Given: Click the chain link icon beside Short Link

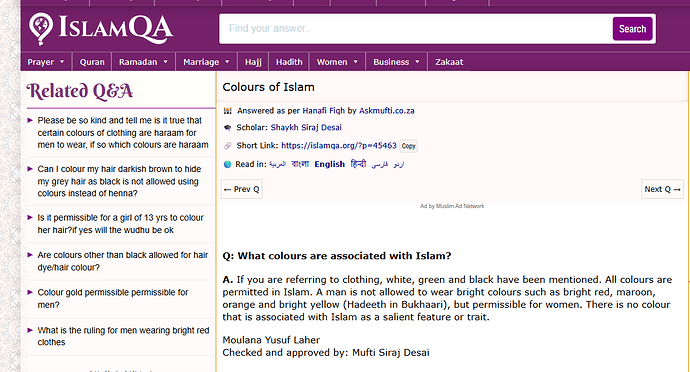Looking at the screenshot, I should coord(227,146).
